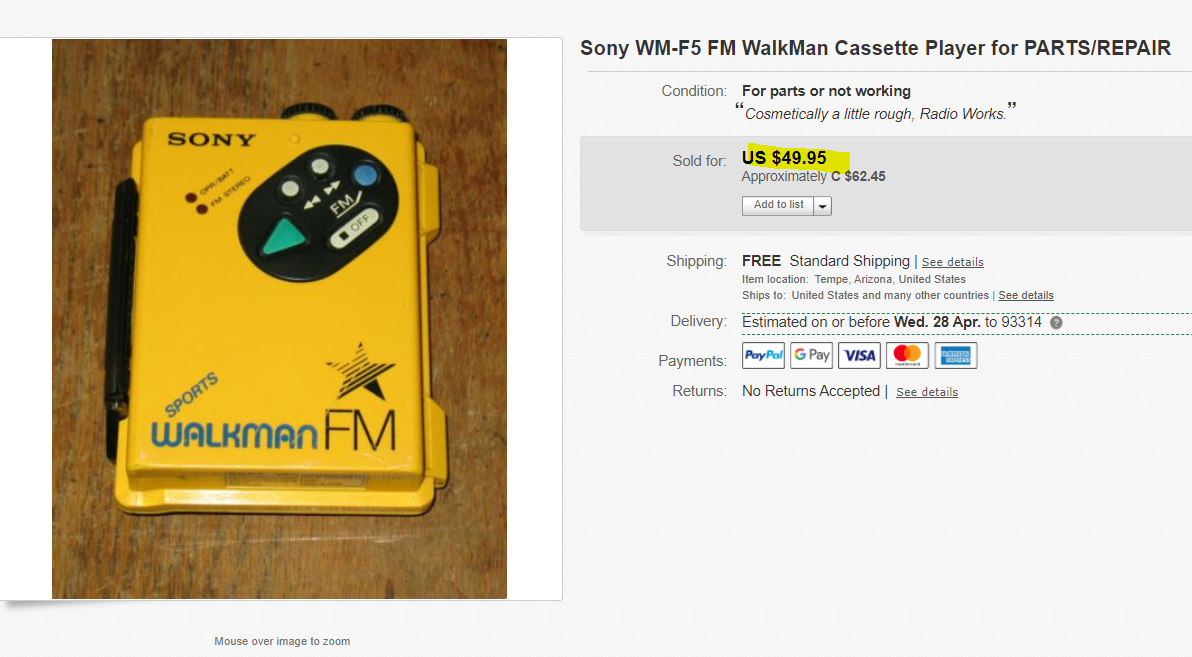The image size is (1192, 657).
Task: Click the Mastercard icon
Action: 908,355
